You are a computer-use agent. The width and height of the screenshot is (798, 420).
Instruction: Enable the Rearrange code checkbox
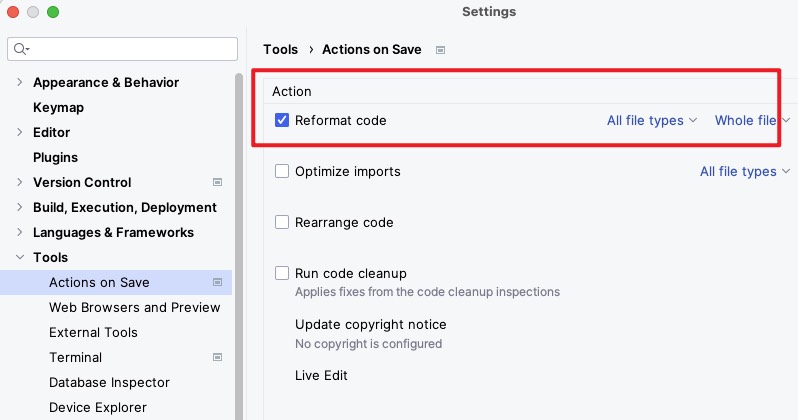pyautogui.click(x=282, y=222)
